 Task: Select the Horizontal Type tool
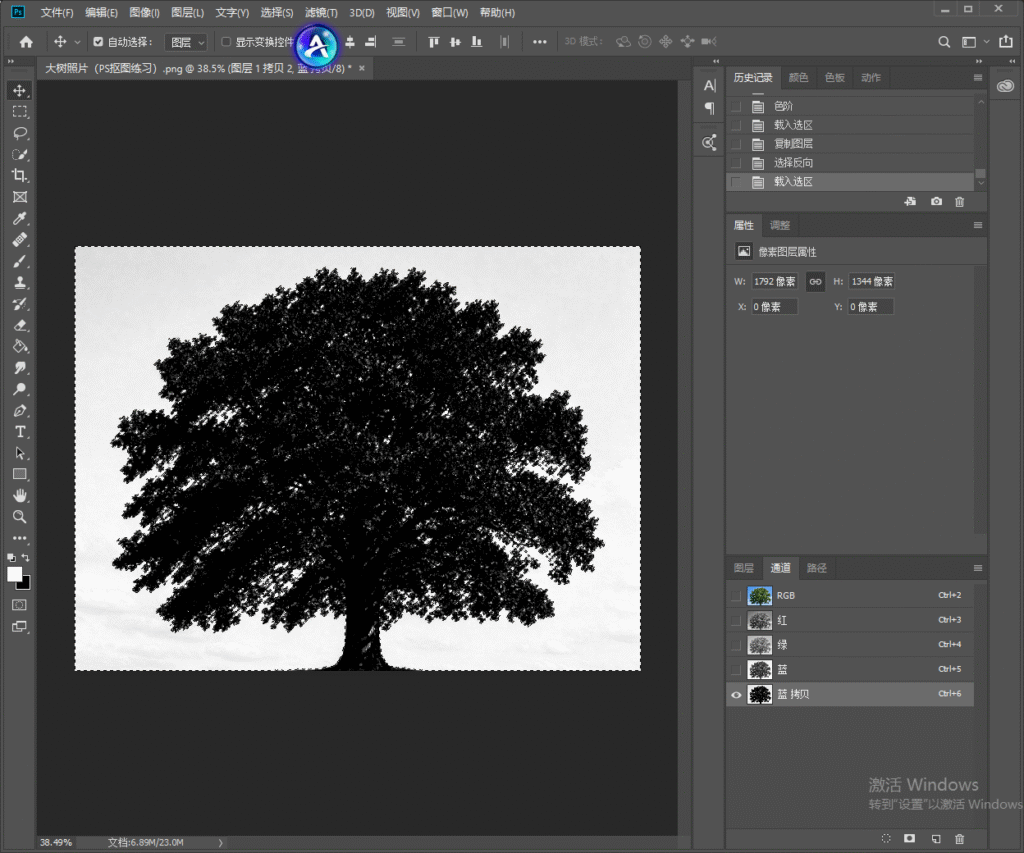pyautogui.click(x=20, y=432)
